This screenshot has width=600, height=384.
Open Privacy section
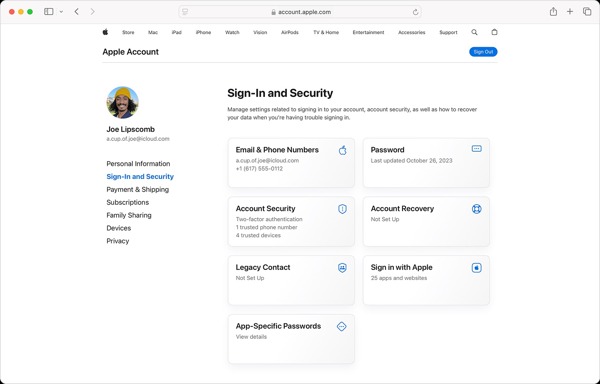[x=117, y=241]
